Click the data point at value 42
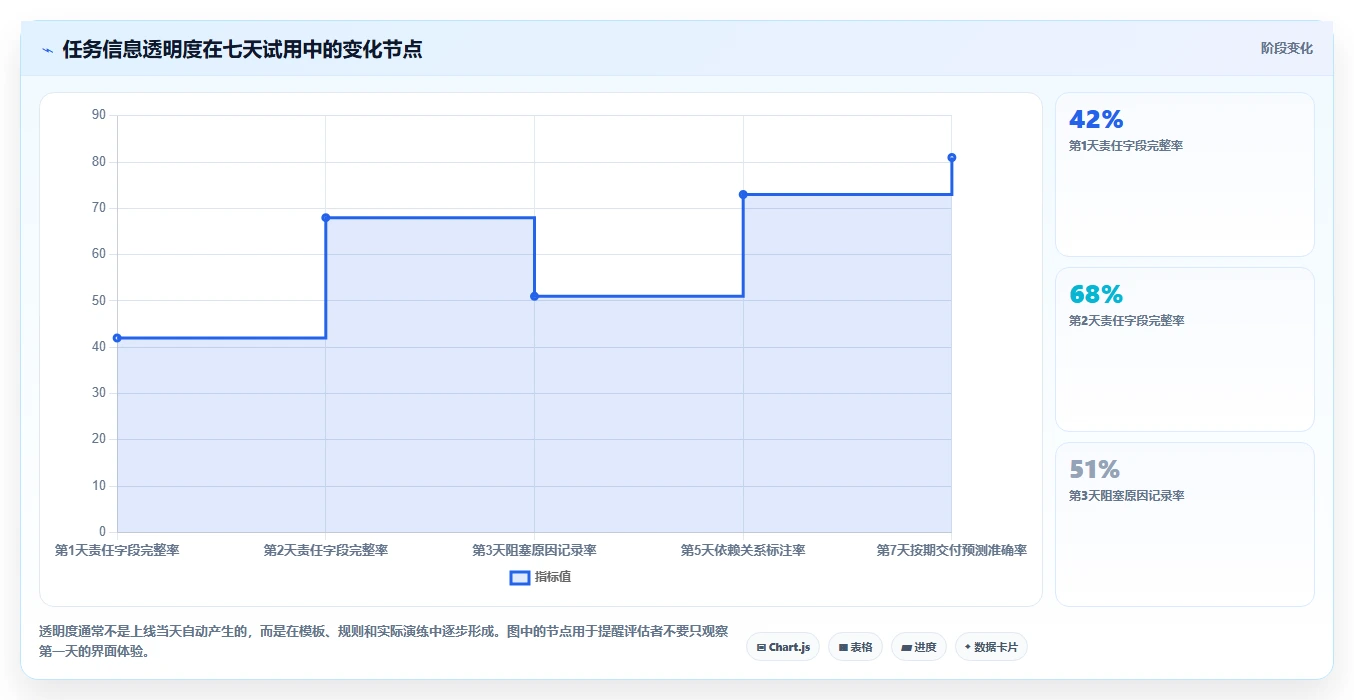The height and width of the screenshot is (700, 1354). tap(117, 338)
